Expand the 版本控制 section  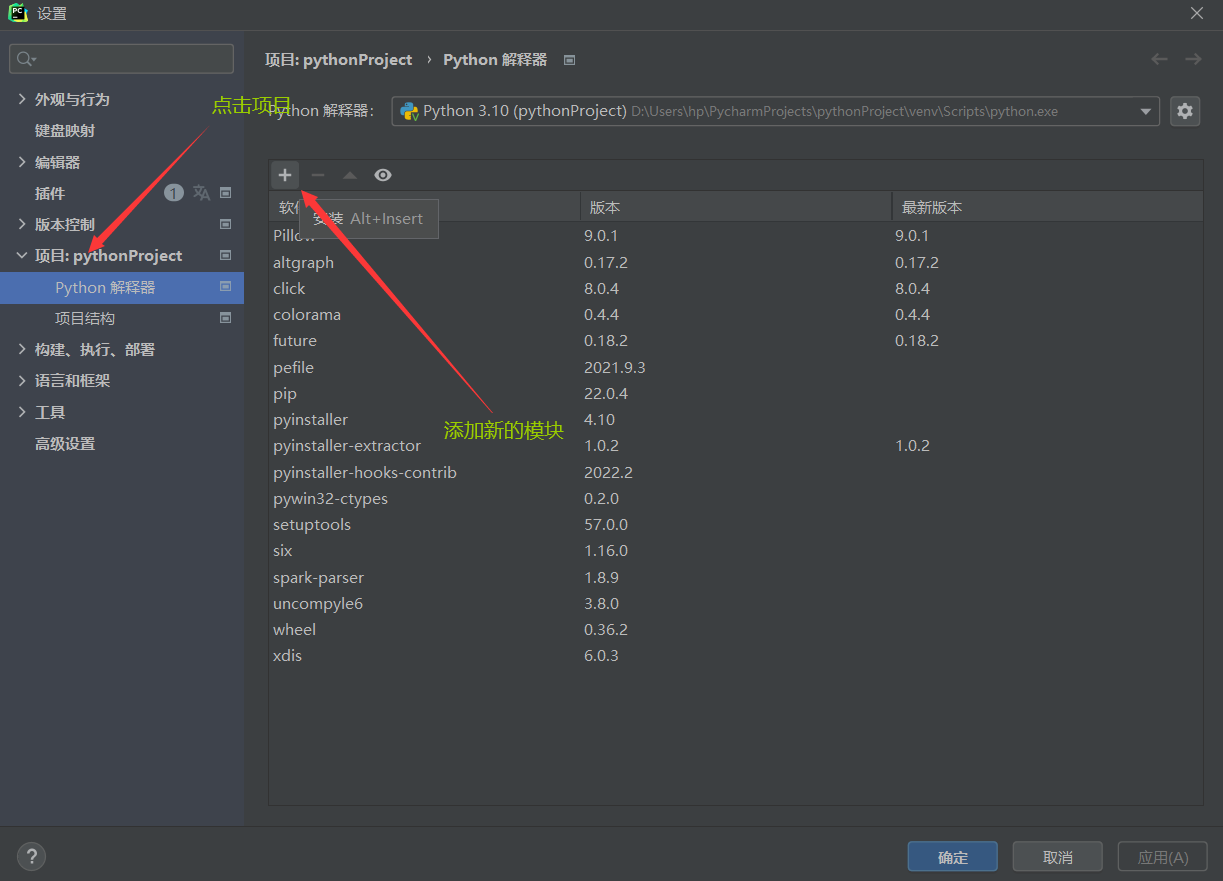click(x=23, y=224)
